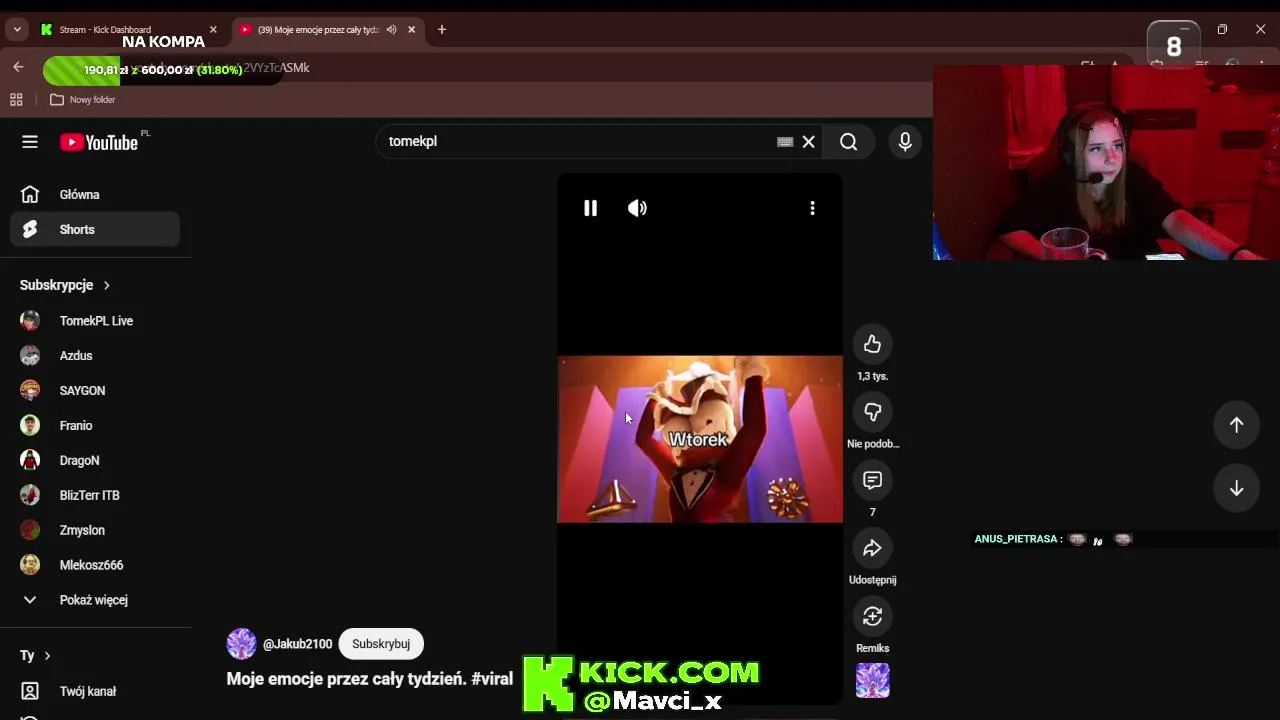Image resolution: width=1280 pixels, height=720 pixels.
Task: Close the Kick Dashboard tab
Action: (x=213, y=30)
